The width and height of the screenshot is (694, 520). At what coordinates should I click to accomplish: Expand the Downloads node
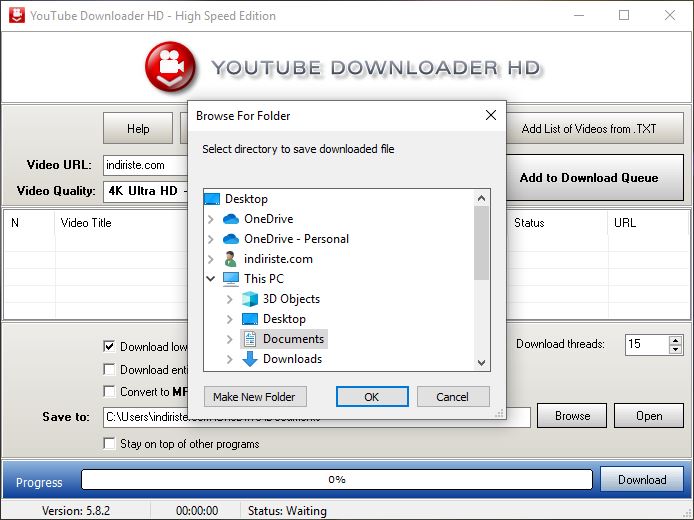229,359
